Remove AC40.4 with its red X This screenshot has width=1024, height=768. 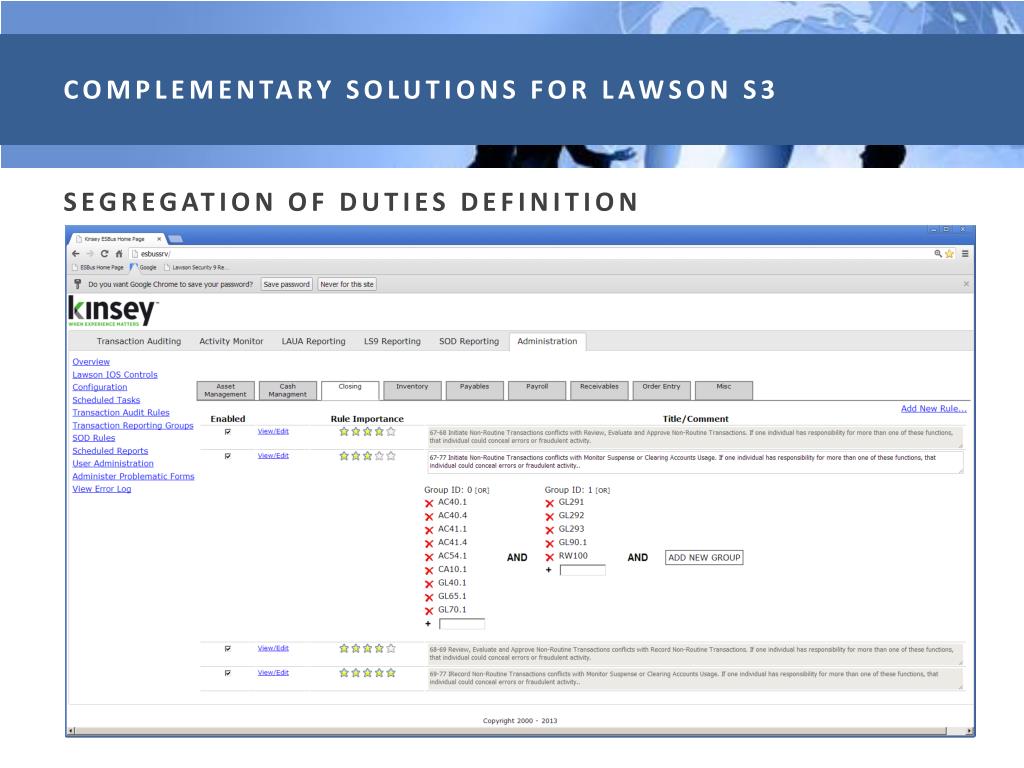pyautogui.click(x=429, y=517)
